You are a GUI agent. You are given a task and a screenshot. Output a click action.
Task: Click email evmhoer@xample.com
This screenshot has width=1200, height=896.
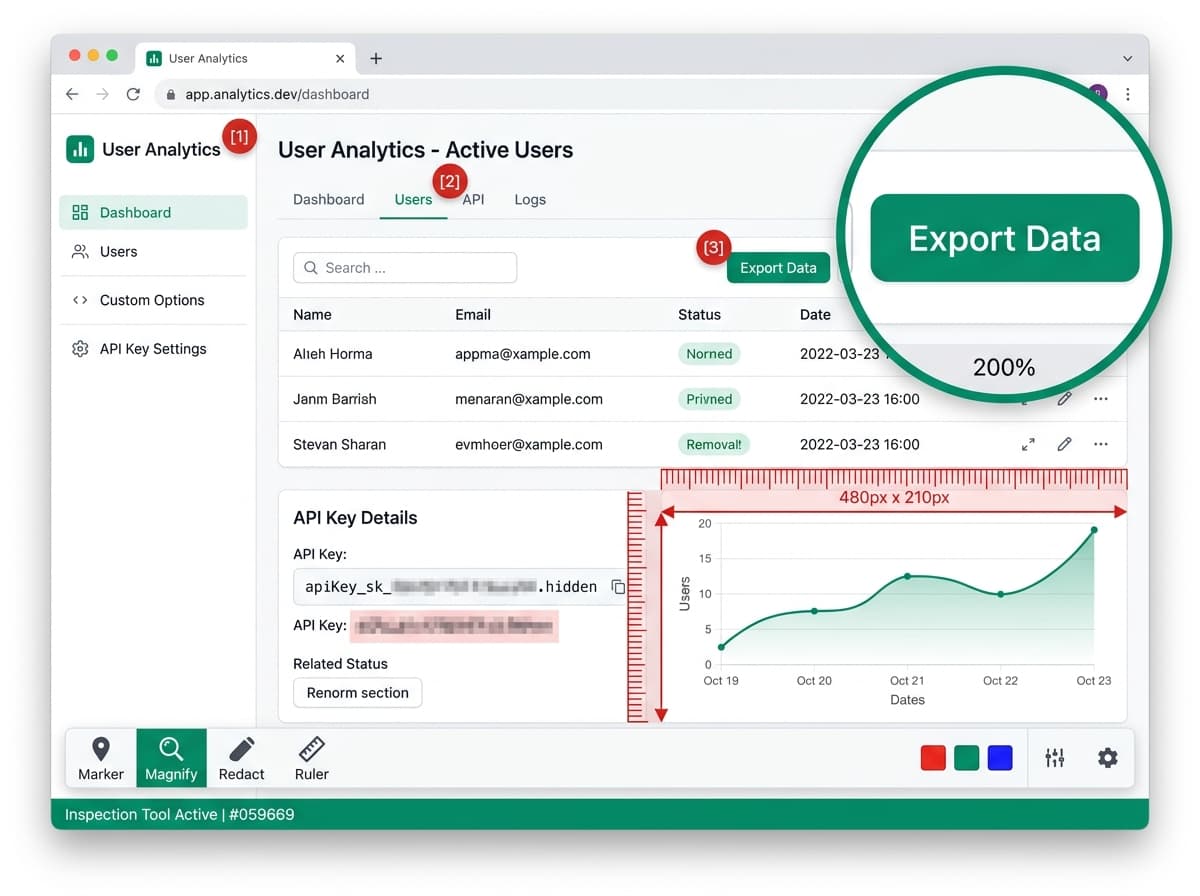click(x=529, y=444)
